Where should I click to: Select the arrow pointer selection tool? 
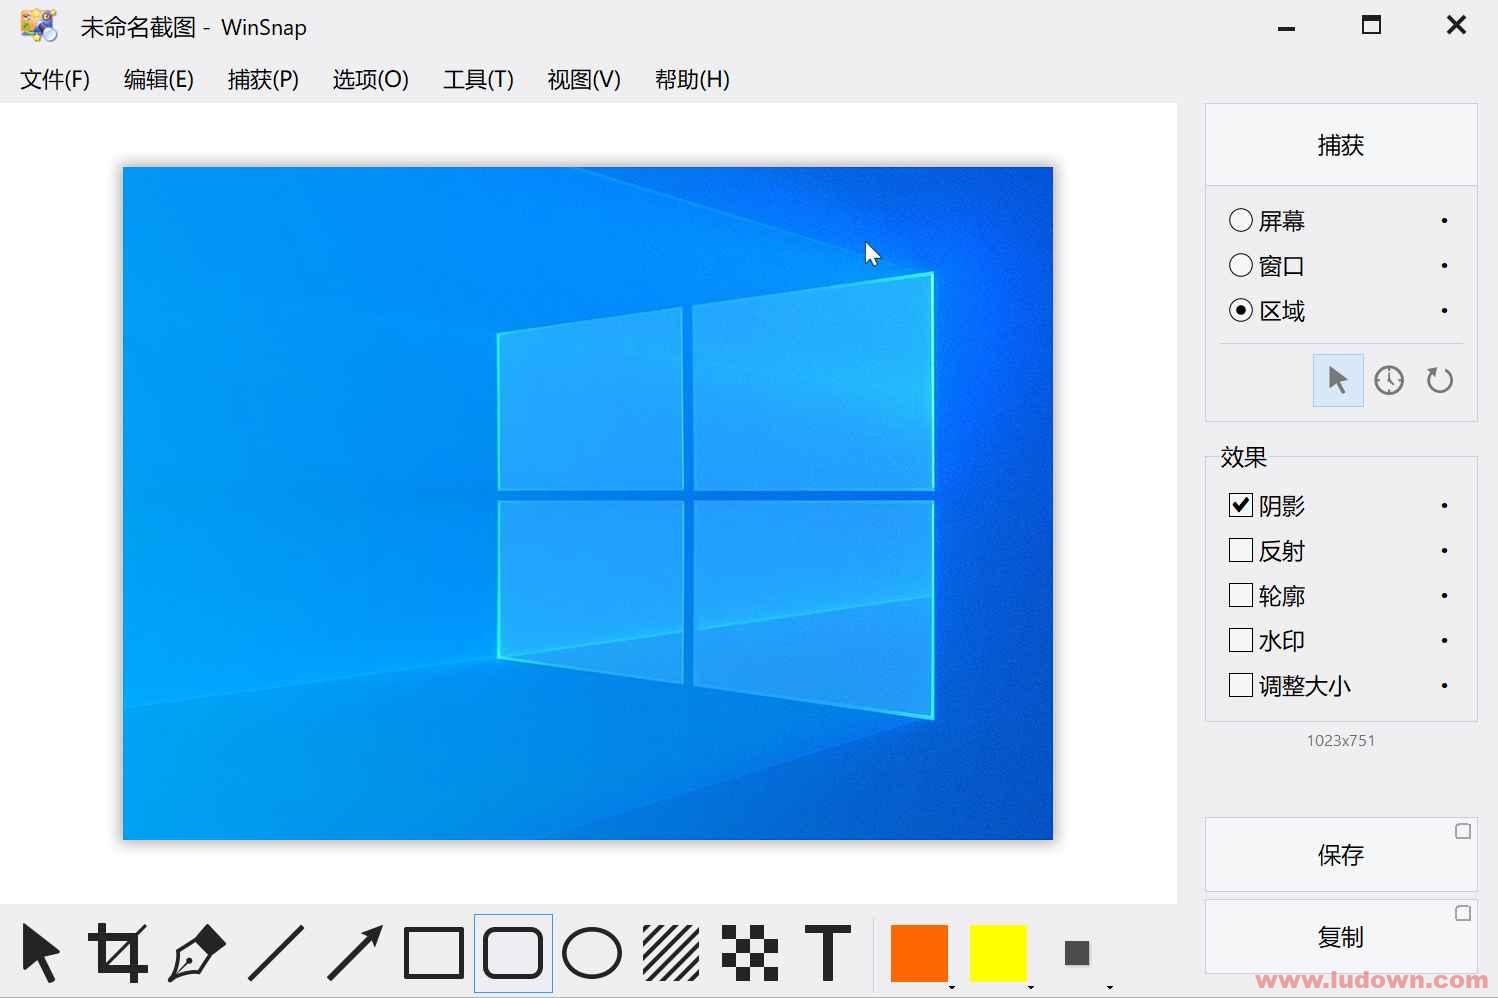(40, 953)
